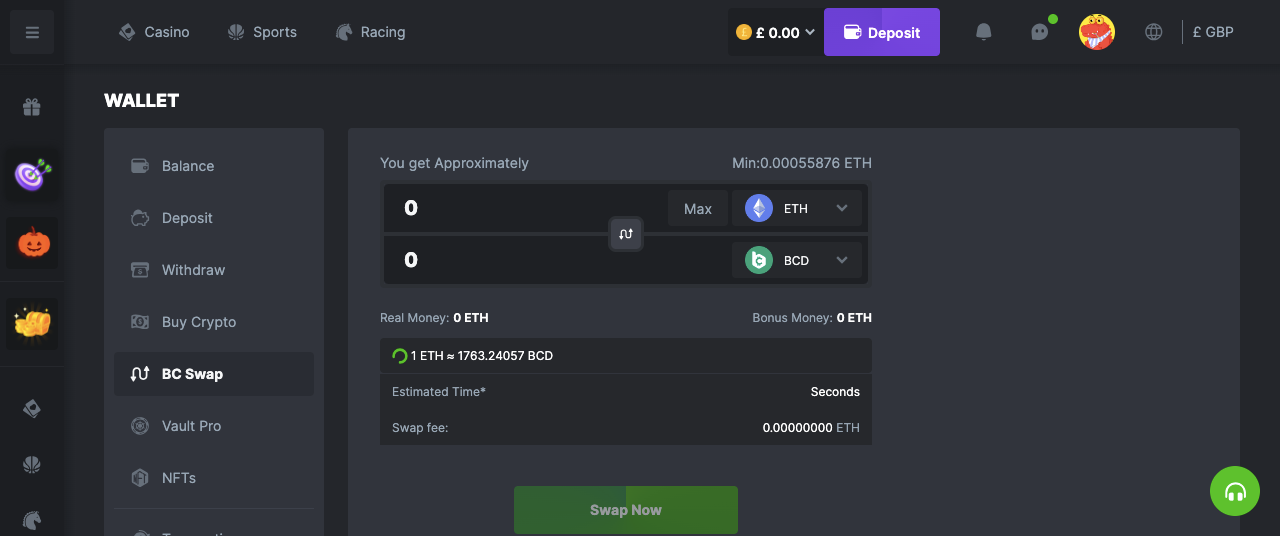Open the £ 0.00 balance dropdown
This screenshot has height=536, width=1280.
(x=775, y=32)
